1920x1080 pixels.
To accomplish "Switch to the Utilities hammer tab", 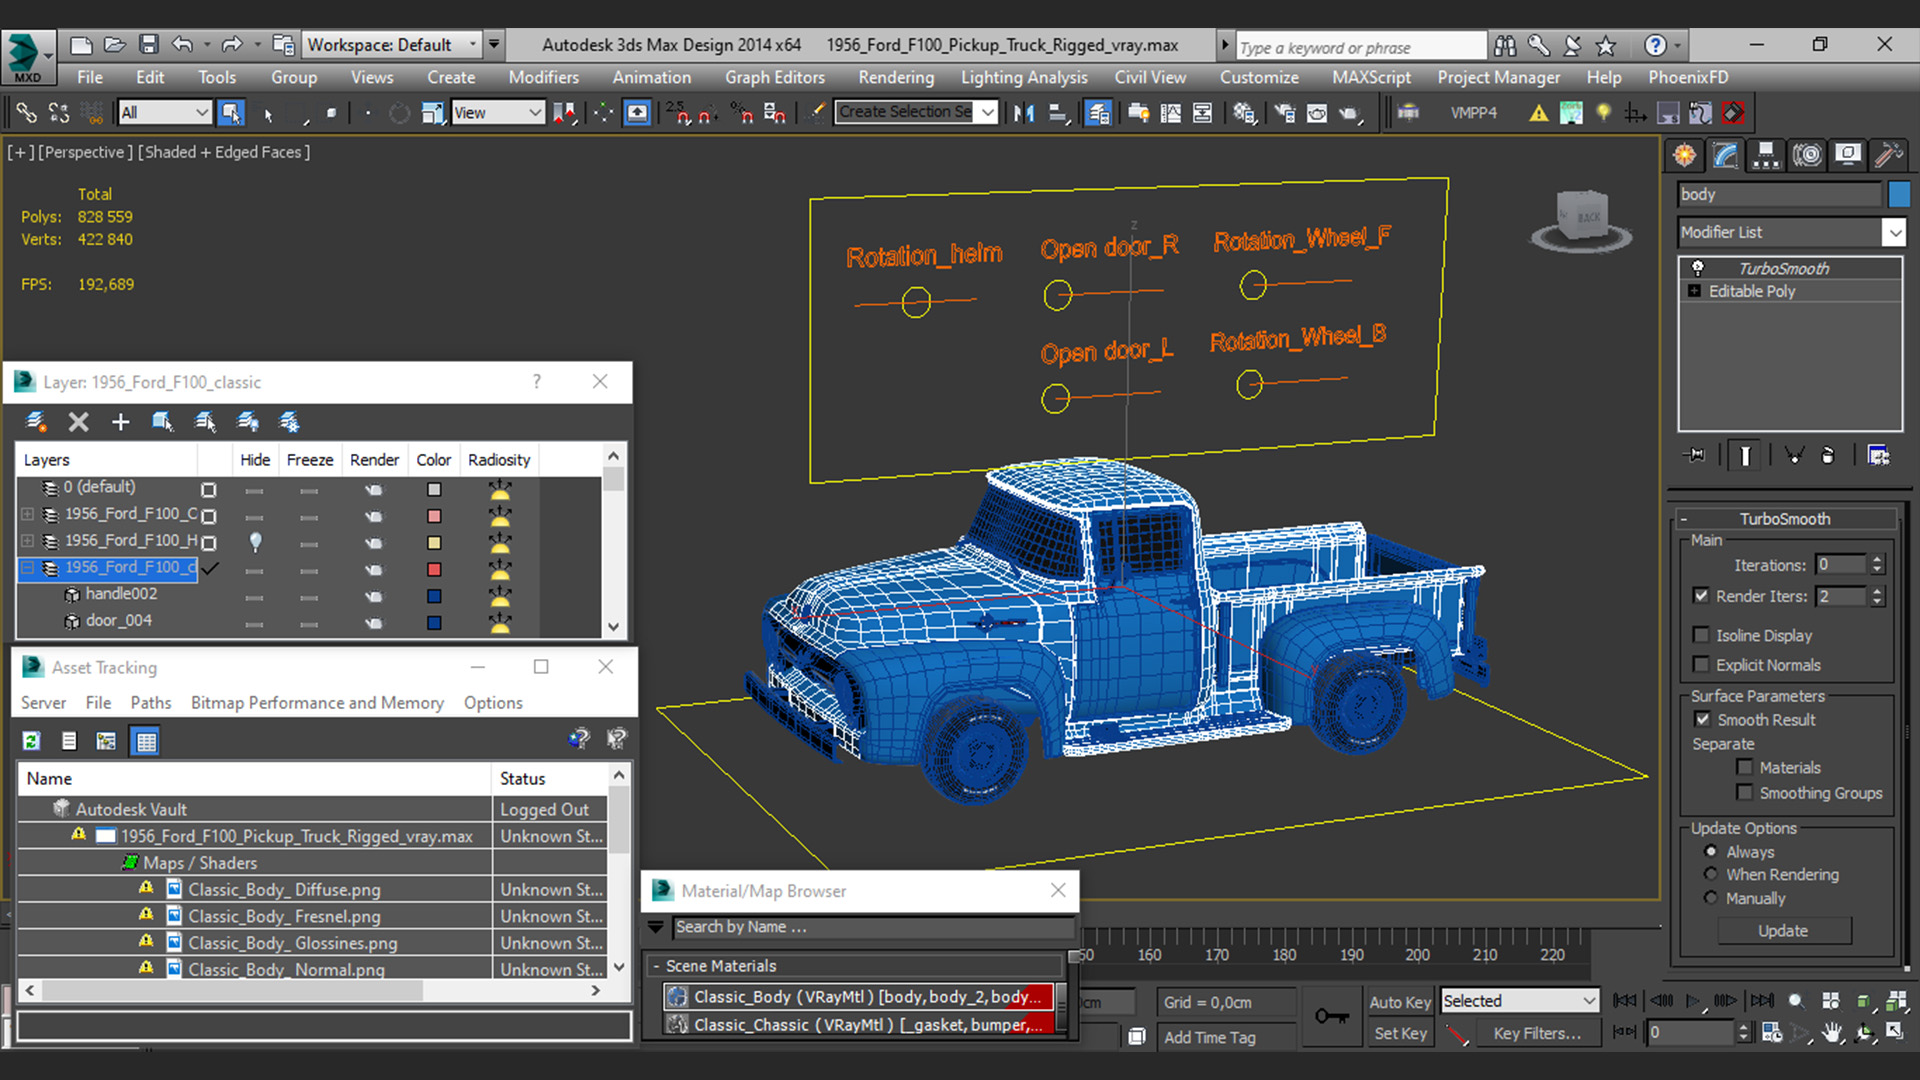I will click(1888, 155).
